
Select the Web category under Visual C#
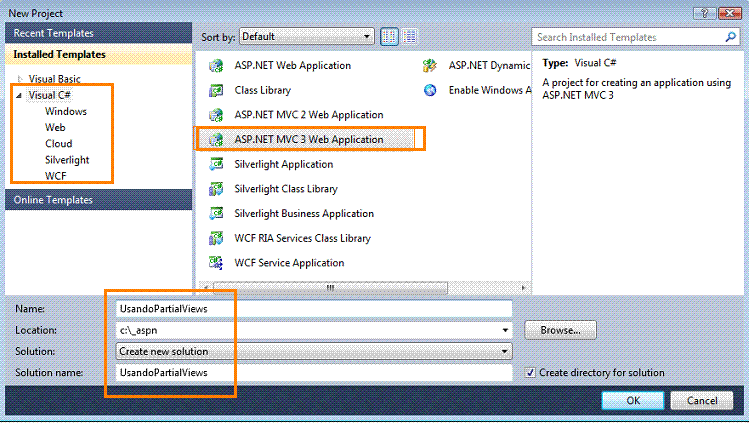[55, 127]
